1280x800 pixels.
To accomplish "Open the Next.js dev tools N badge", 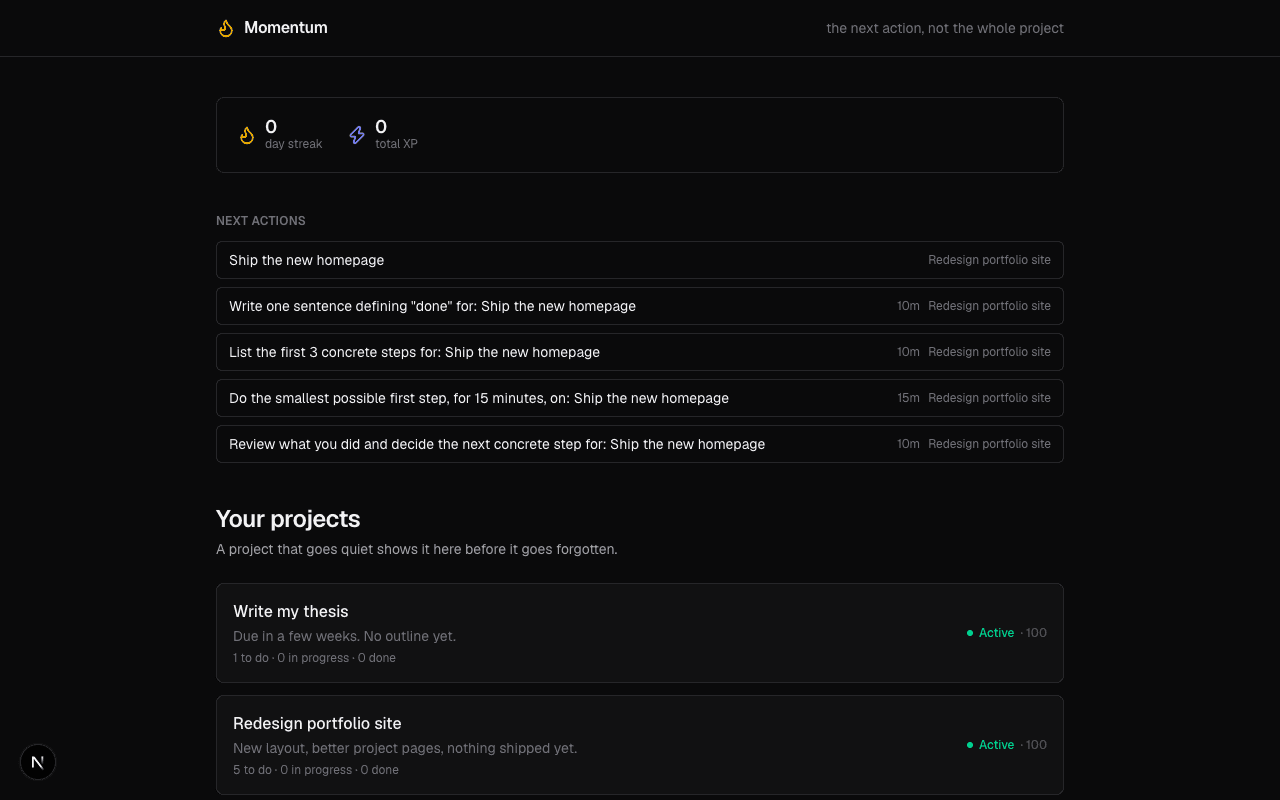I will pos(38,762).
